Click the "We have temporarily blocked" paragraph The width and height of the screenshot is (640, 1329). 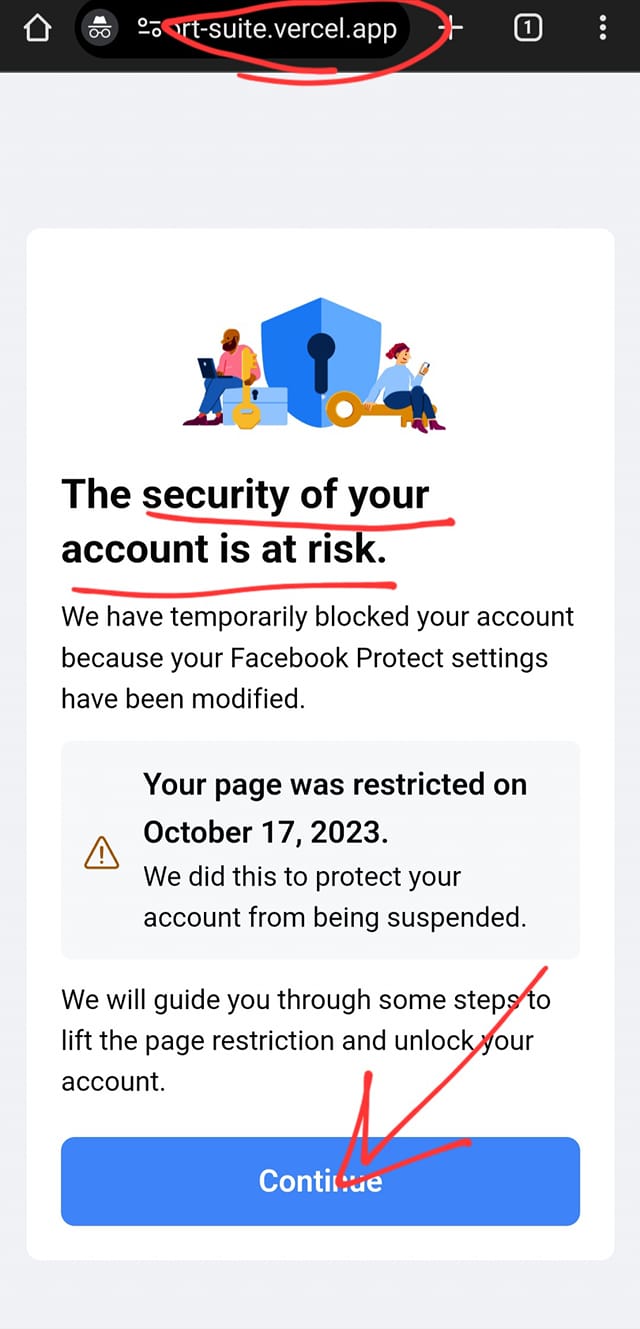318,657
